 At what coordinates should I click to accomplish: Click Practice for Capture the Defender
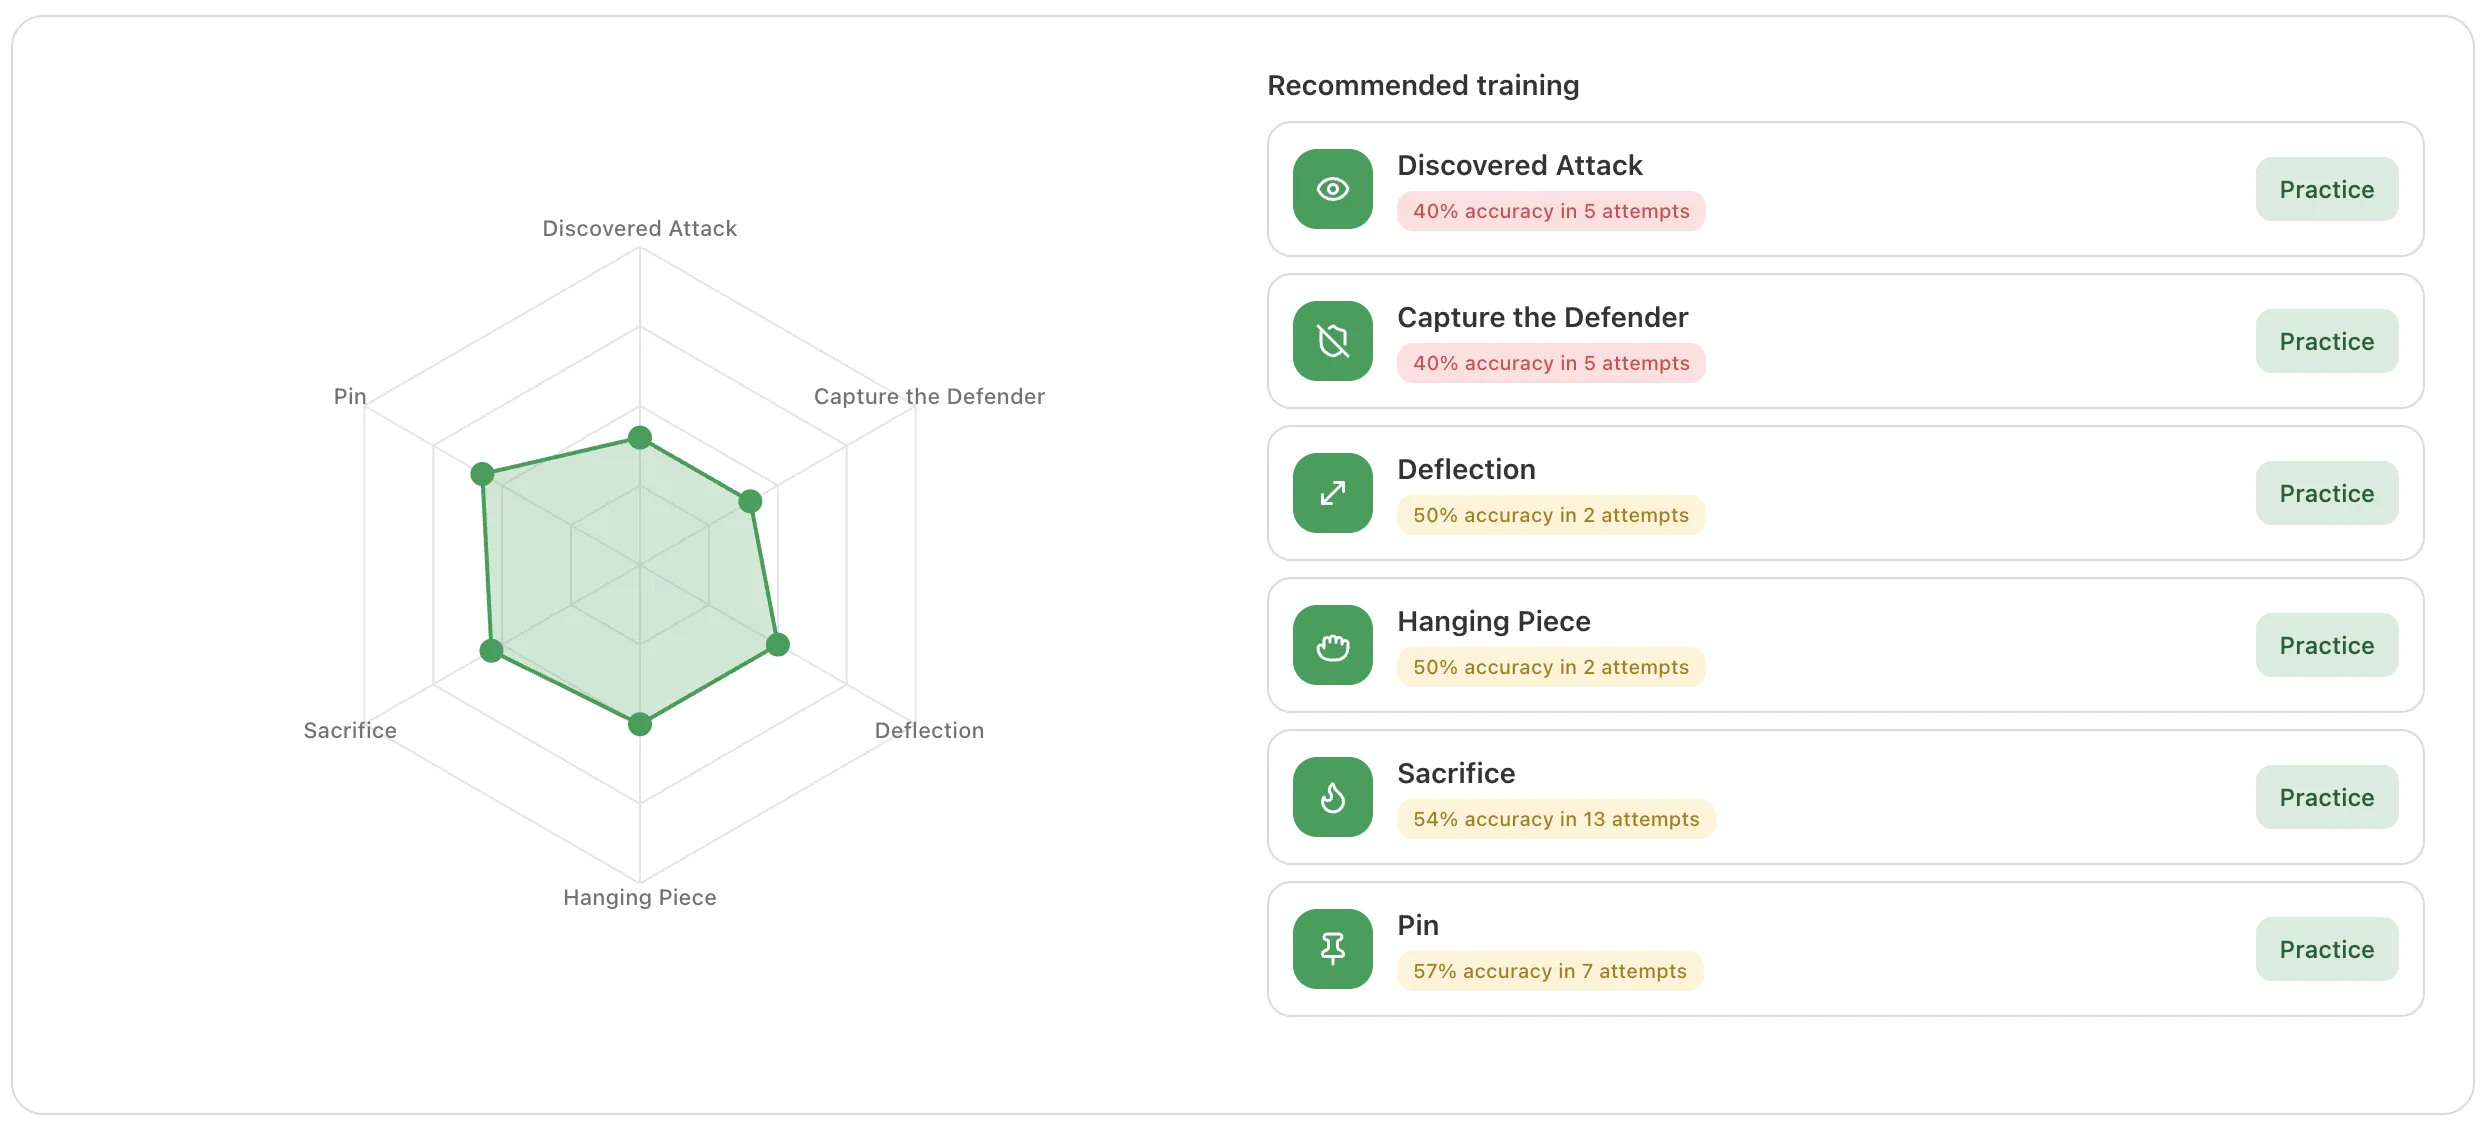[x=2326, y=341]
